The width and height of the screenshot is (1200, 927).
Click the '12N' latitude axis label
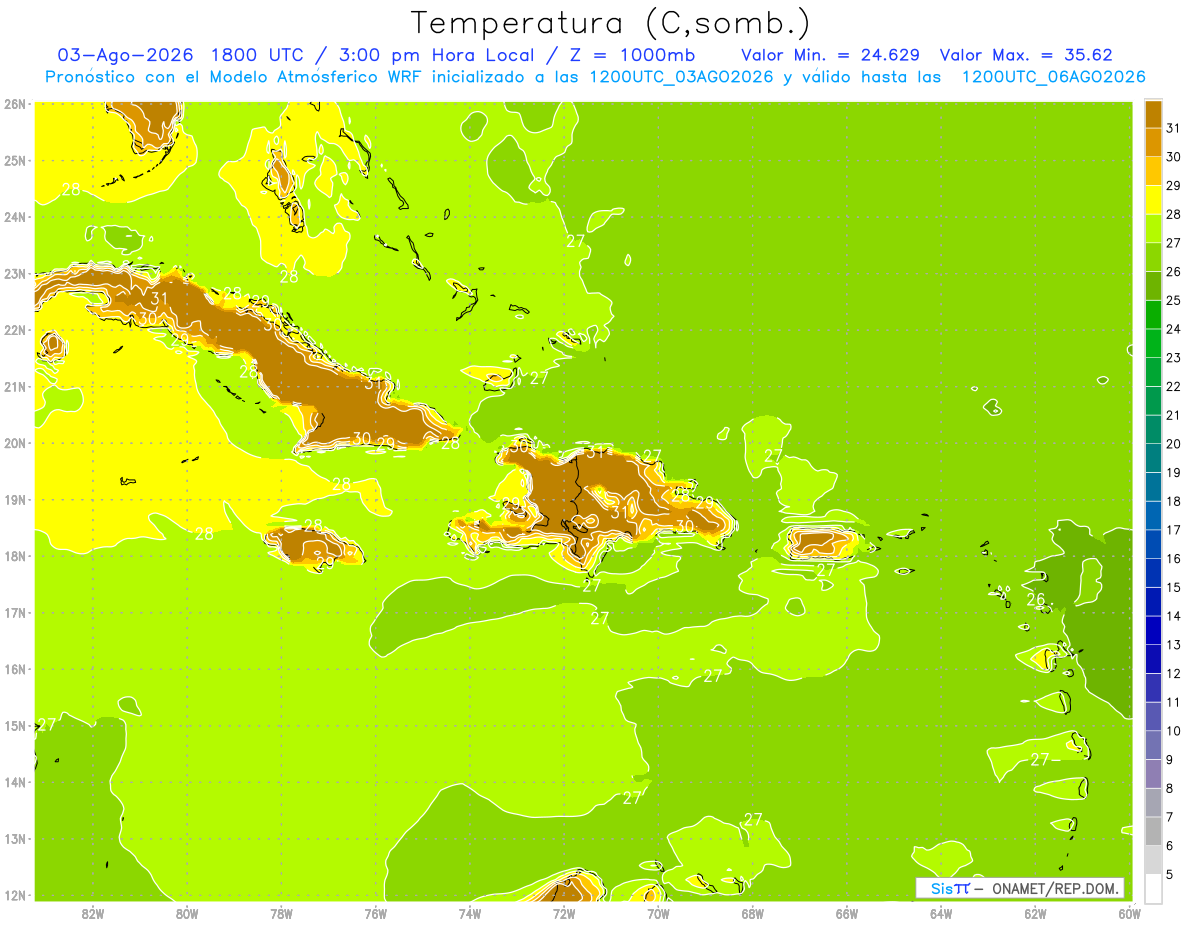pyautogui.click(x=15, y=895)
